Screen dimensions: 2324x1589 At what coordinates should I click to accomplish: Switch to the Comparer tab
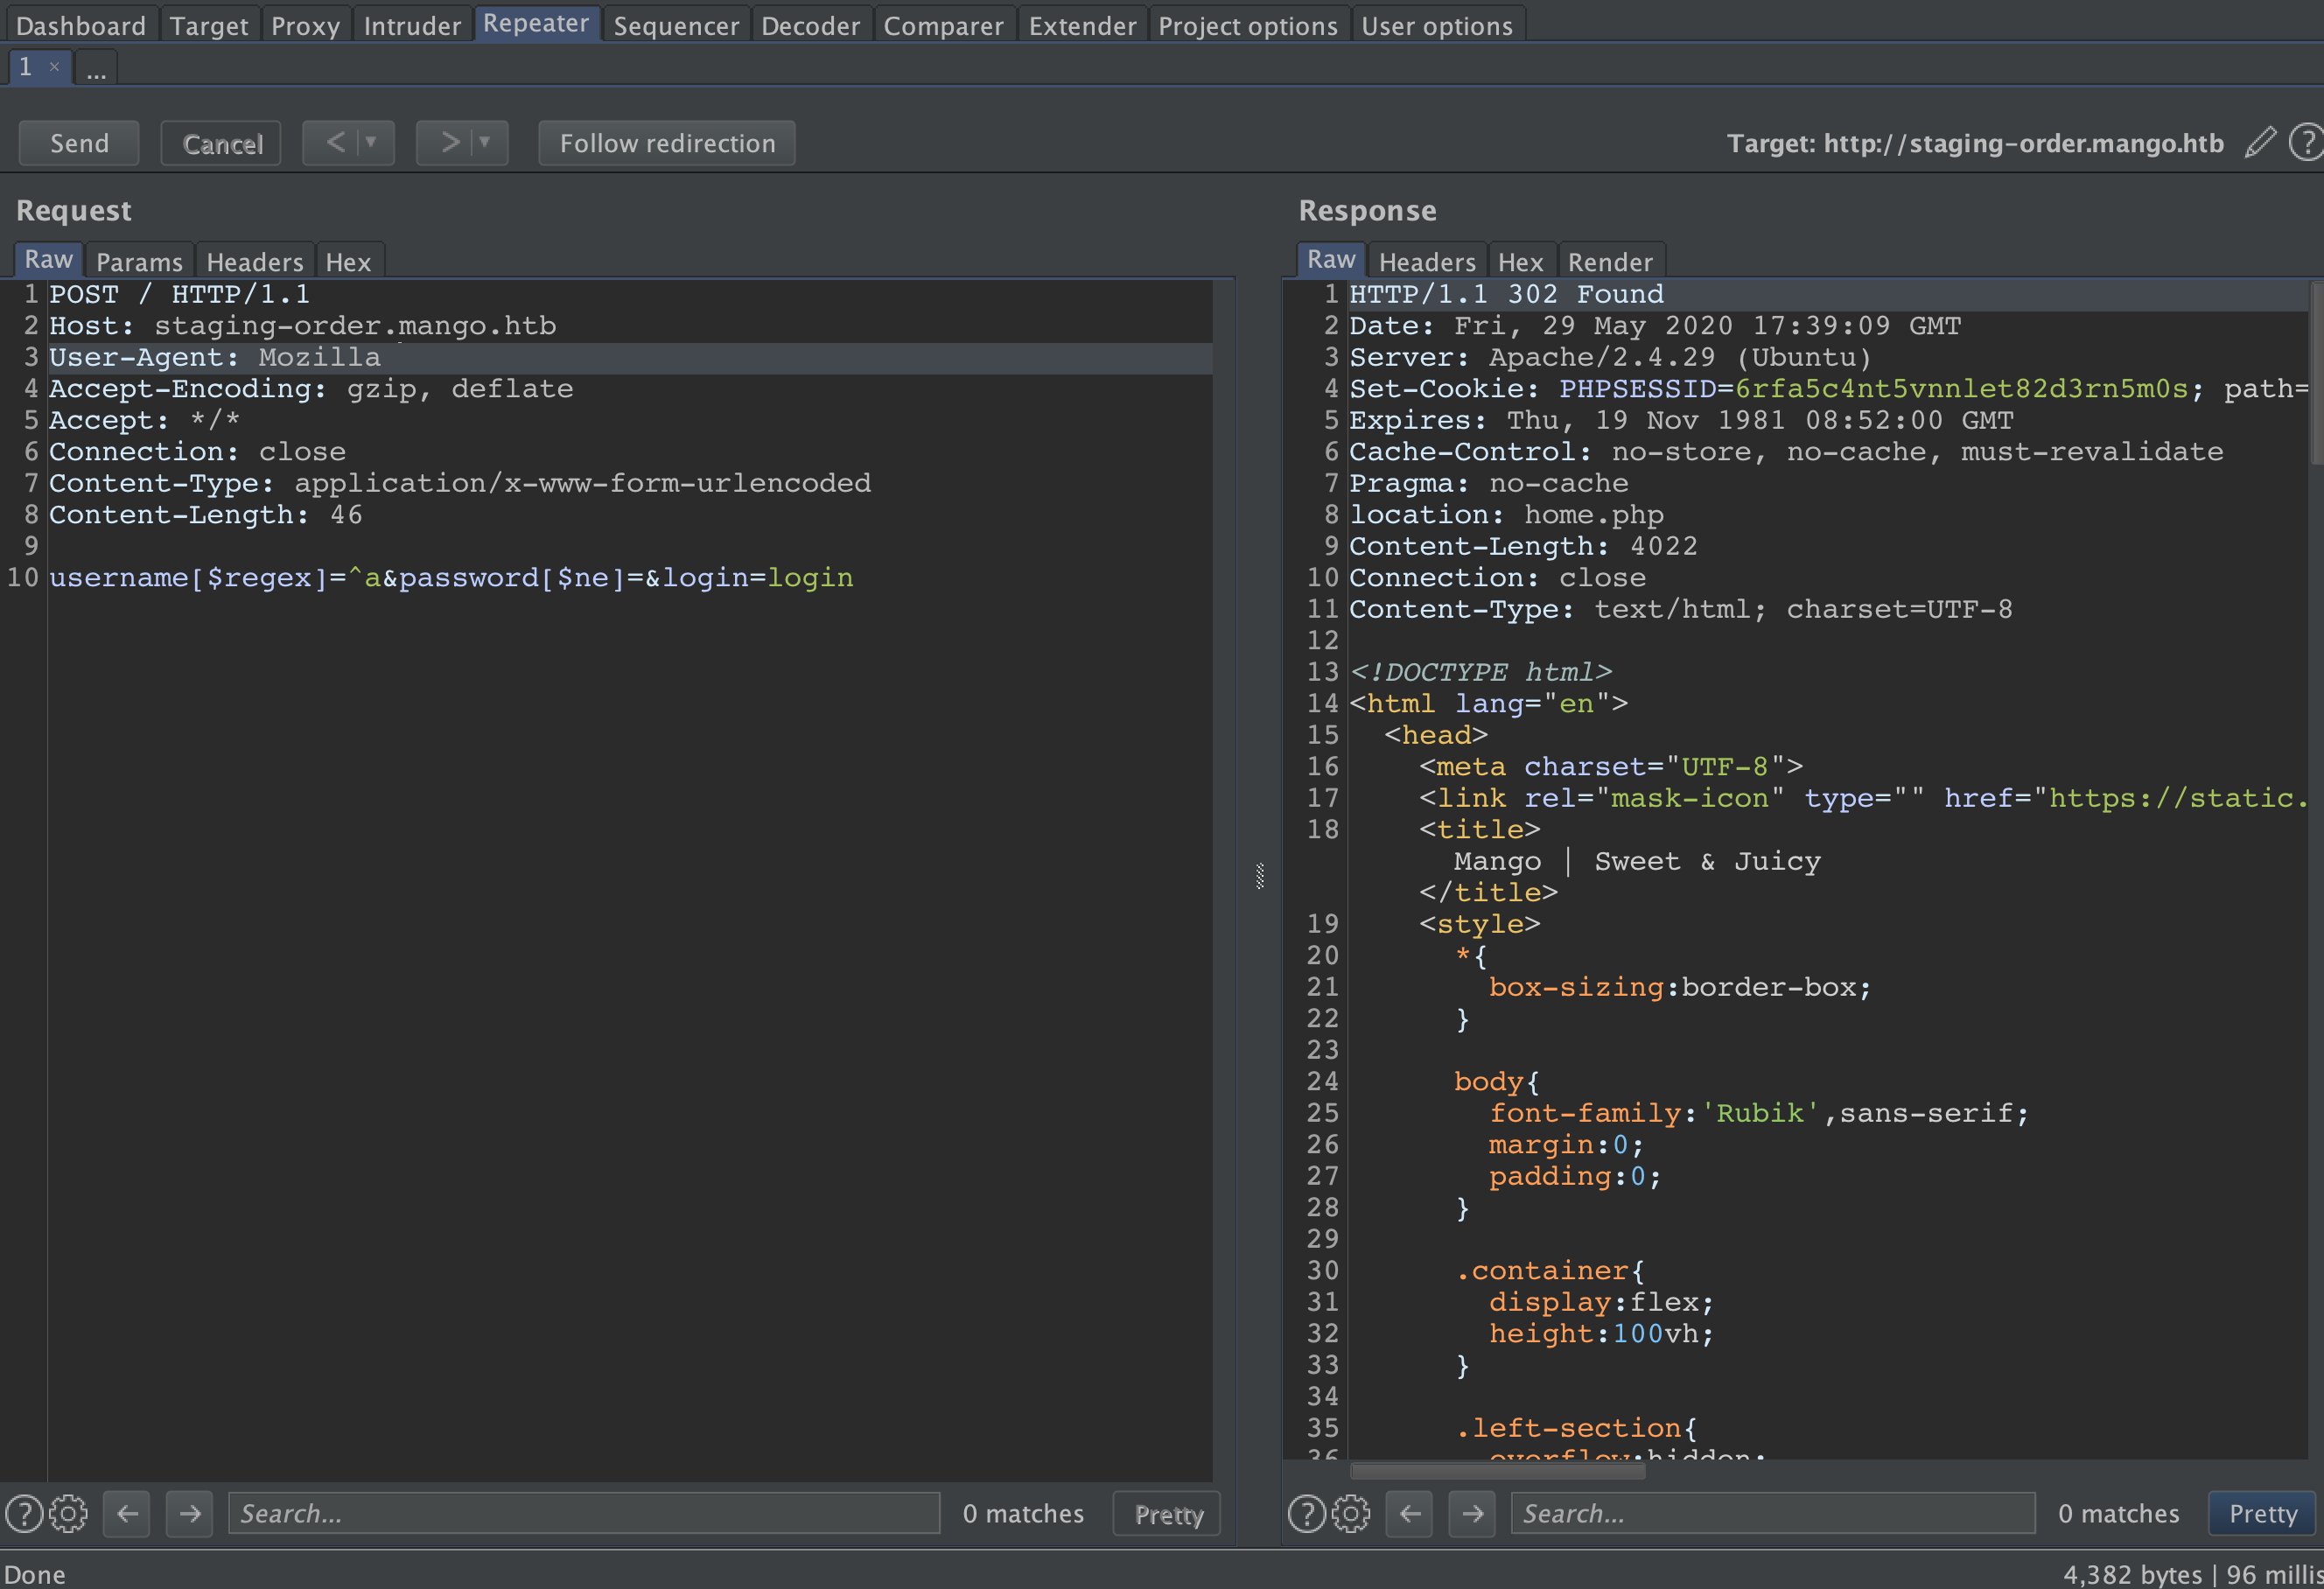(943, 25)
